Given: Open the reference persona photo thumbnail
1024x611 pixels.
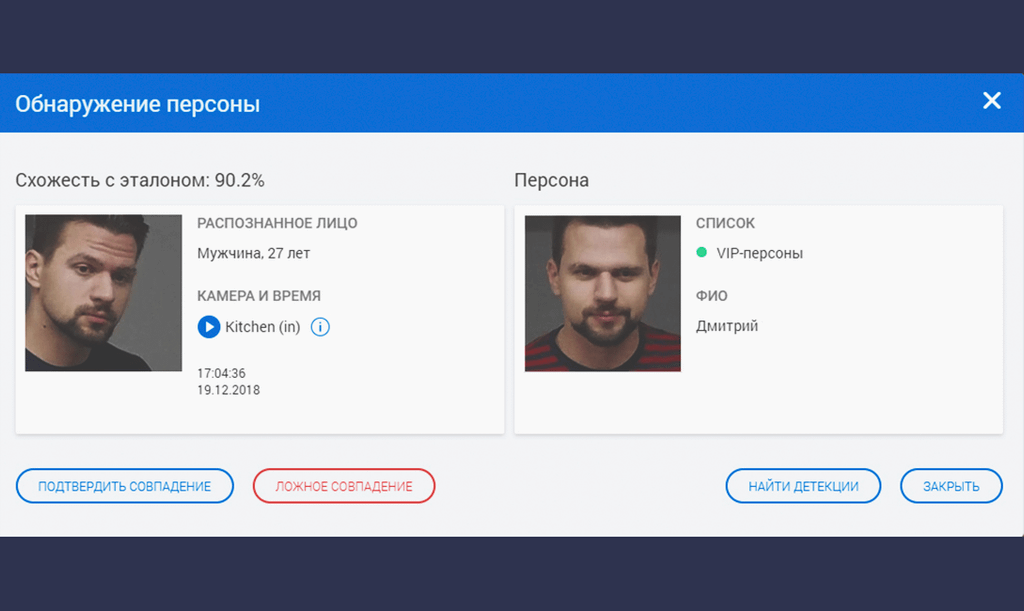Looking at the screenshot, I should click(x=603, y=293).
